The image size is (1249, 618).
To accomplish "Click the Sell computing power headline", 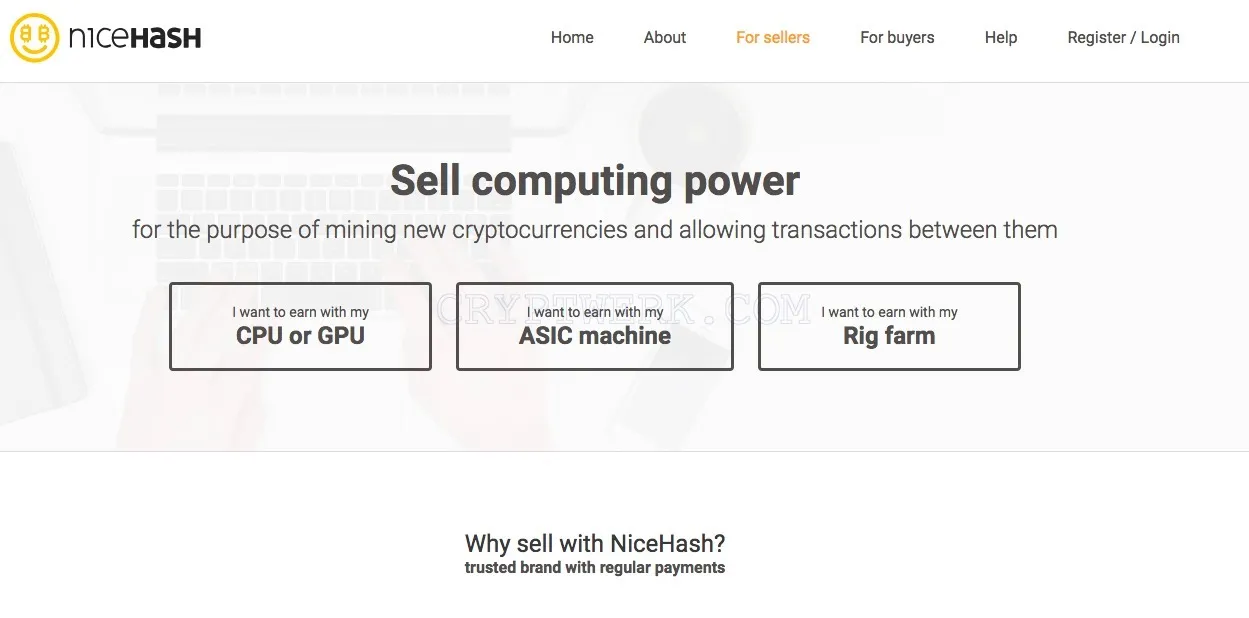I will pyautogui.click(x=595, y=181).
